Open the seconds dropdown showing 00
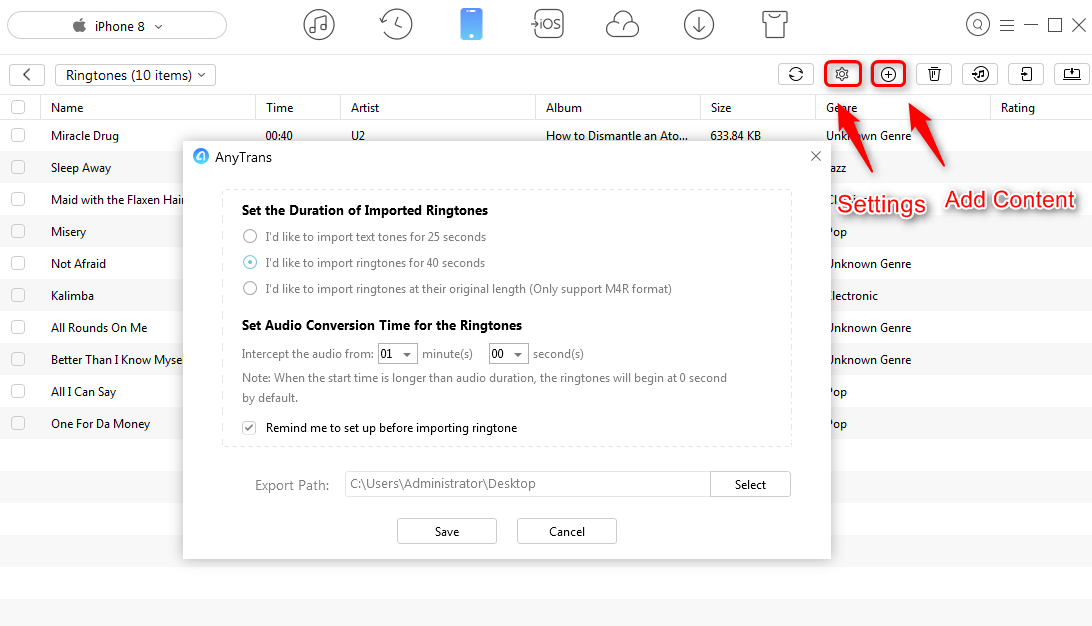Viewport: 1092px width, 626px height. pos(508,354)
